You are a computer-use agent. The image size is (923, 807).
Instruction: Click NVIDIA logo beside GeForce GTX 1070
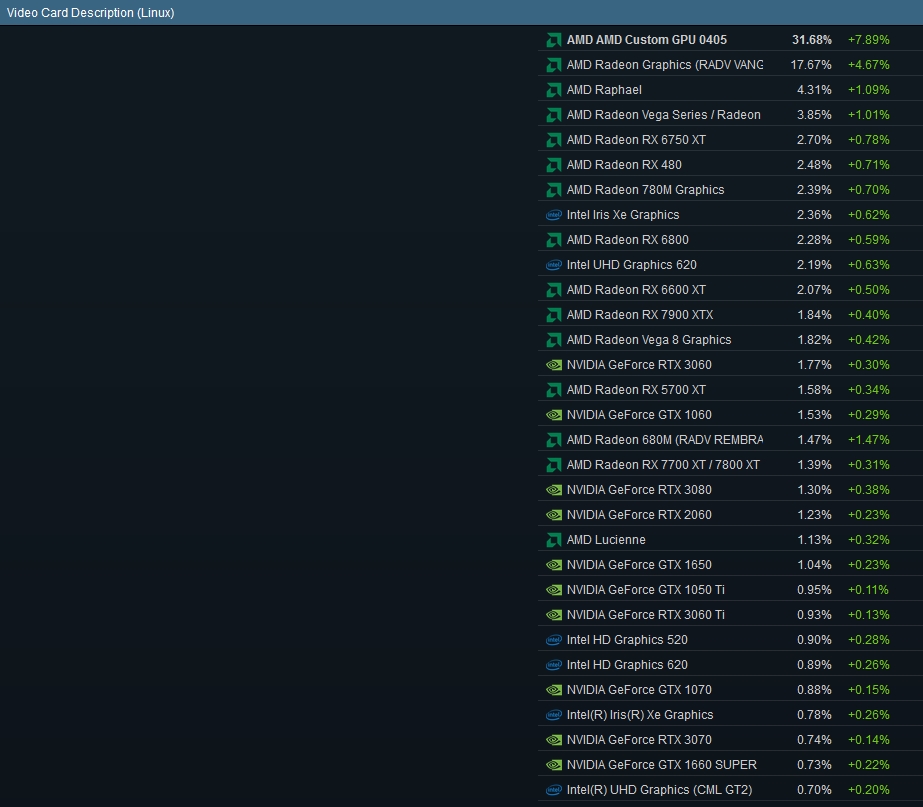coord(553,690)
